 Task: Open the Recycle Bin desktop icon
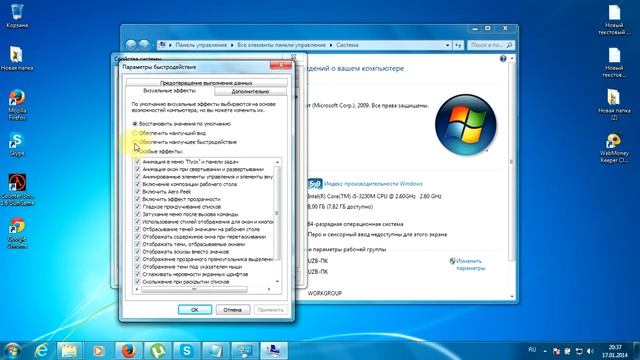(17, 16)
